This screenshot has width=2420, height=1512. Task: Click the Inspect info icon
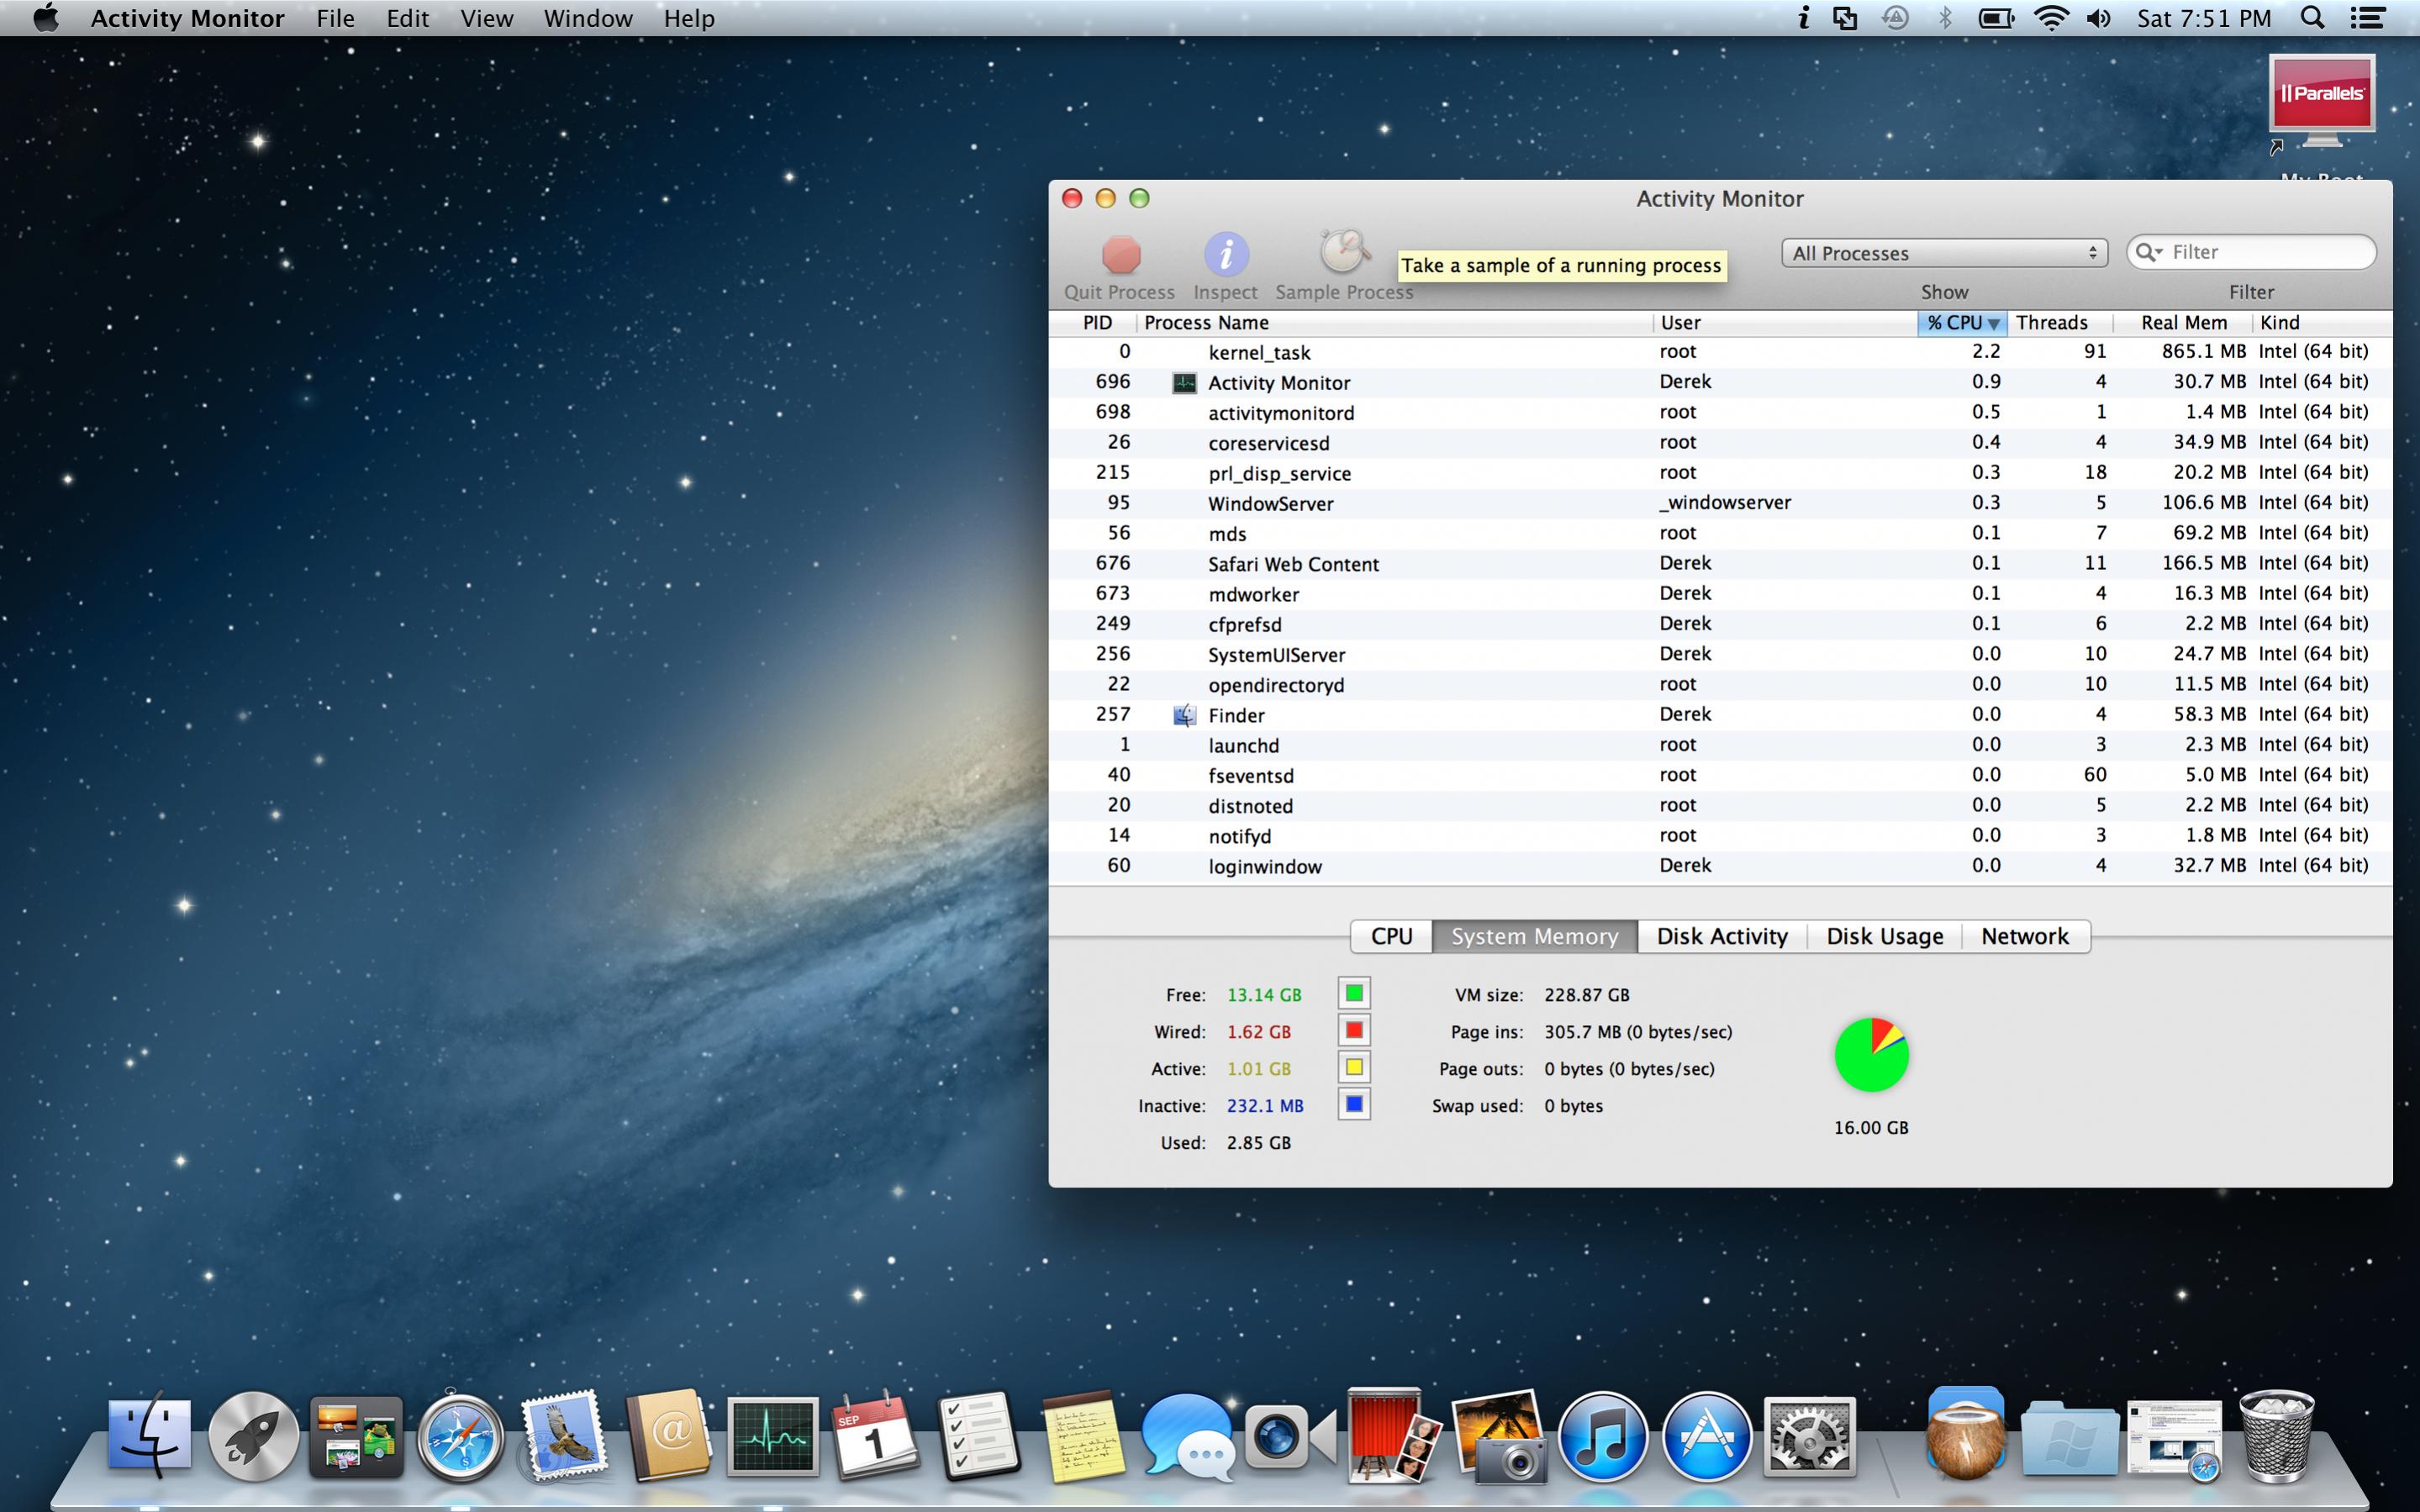click(1225, 254)
